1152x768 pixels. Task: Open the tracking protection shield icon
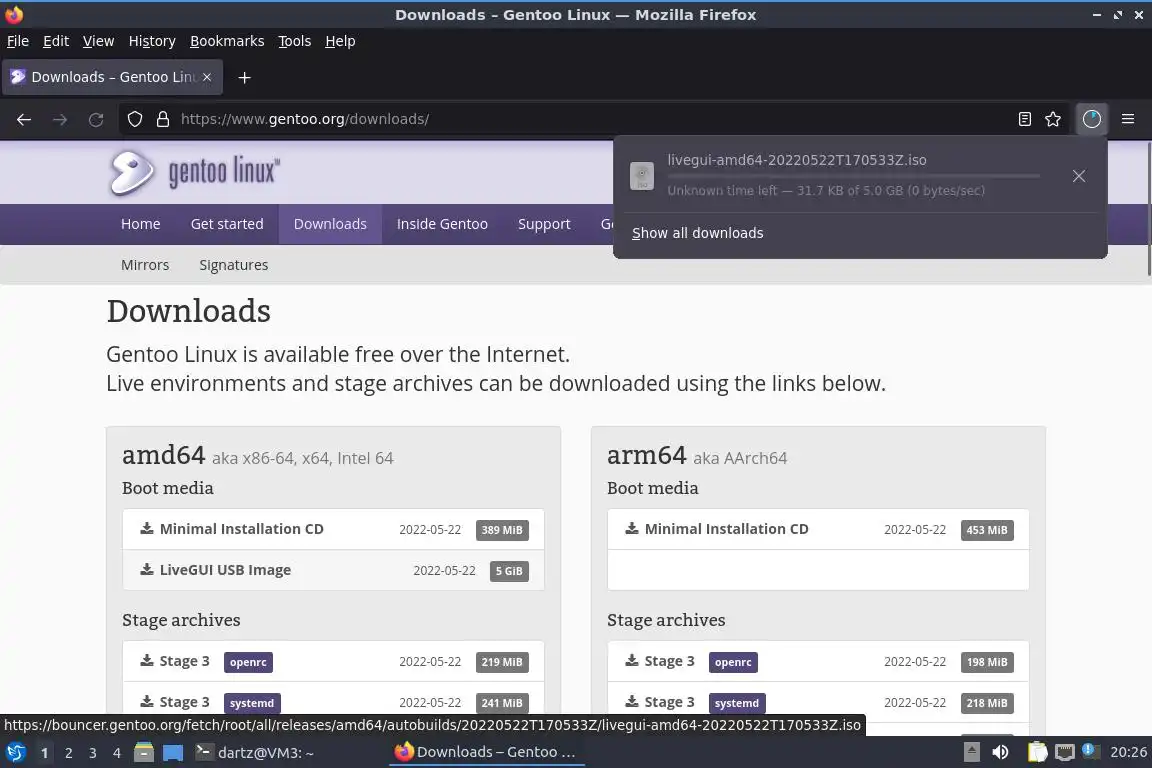pos(135,119)
